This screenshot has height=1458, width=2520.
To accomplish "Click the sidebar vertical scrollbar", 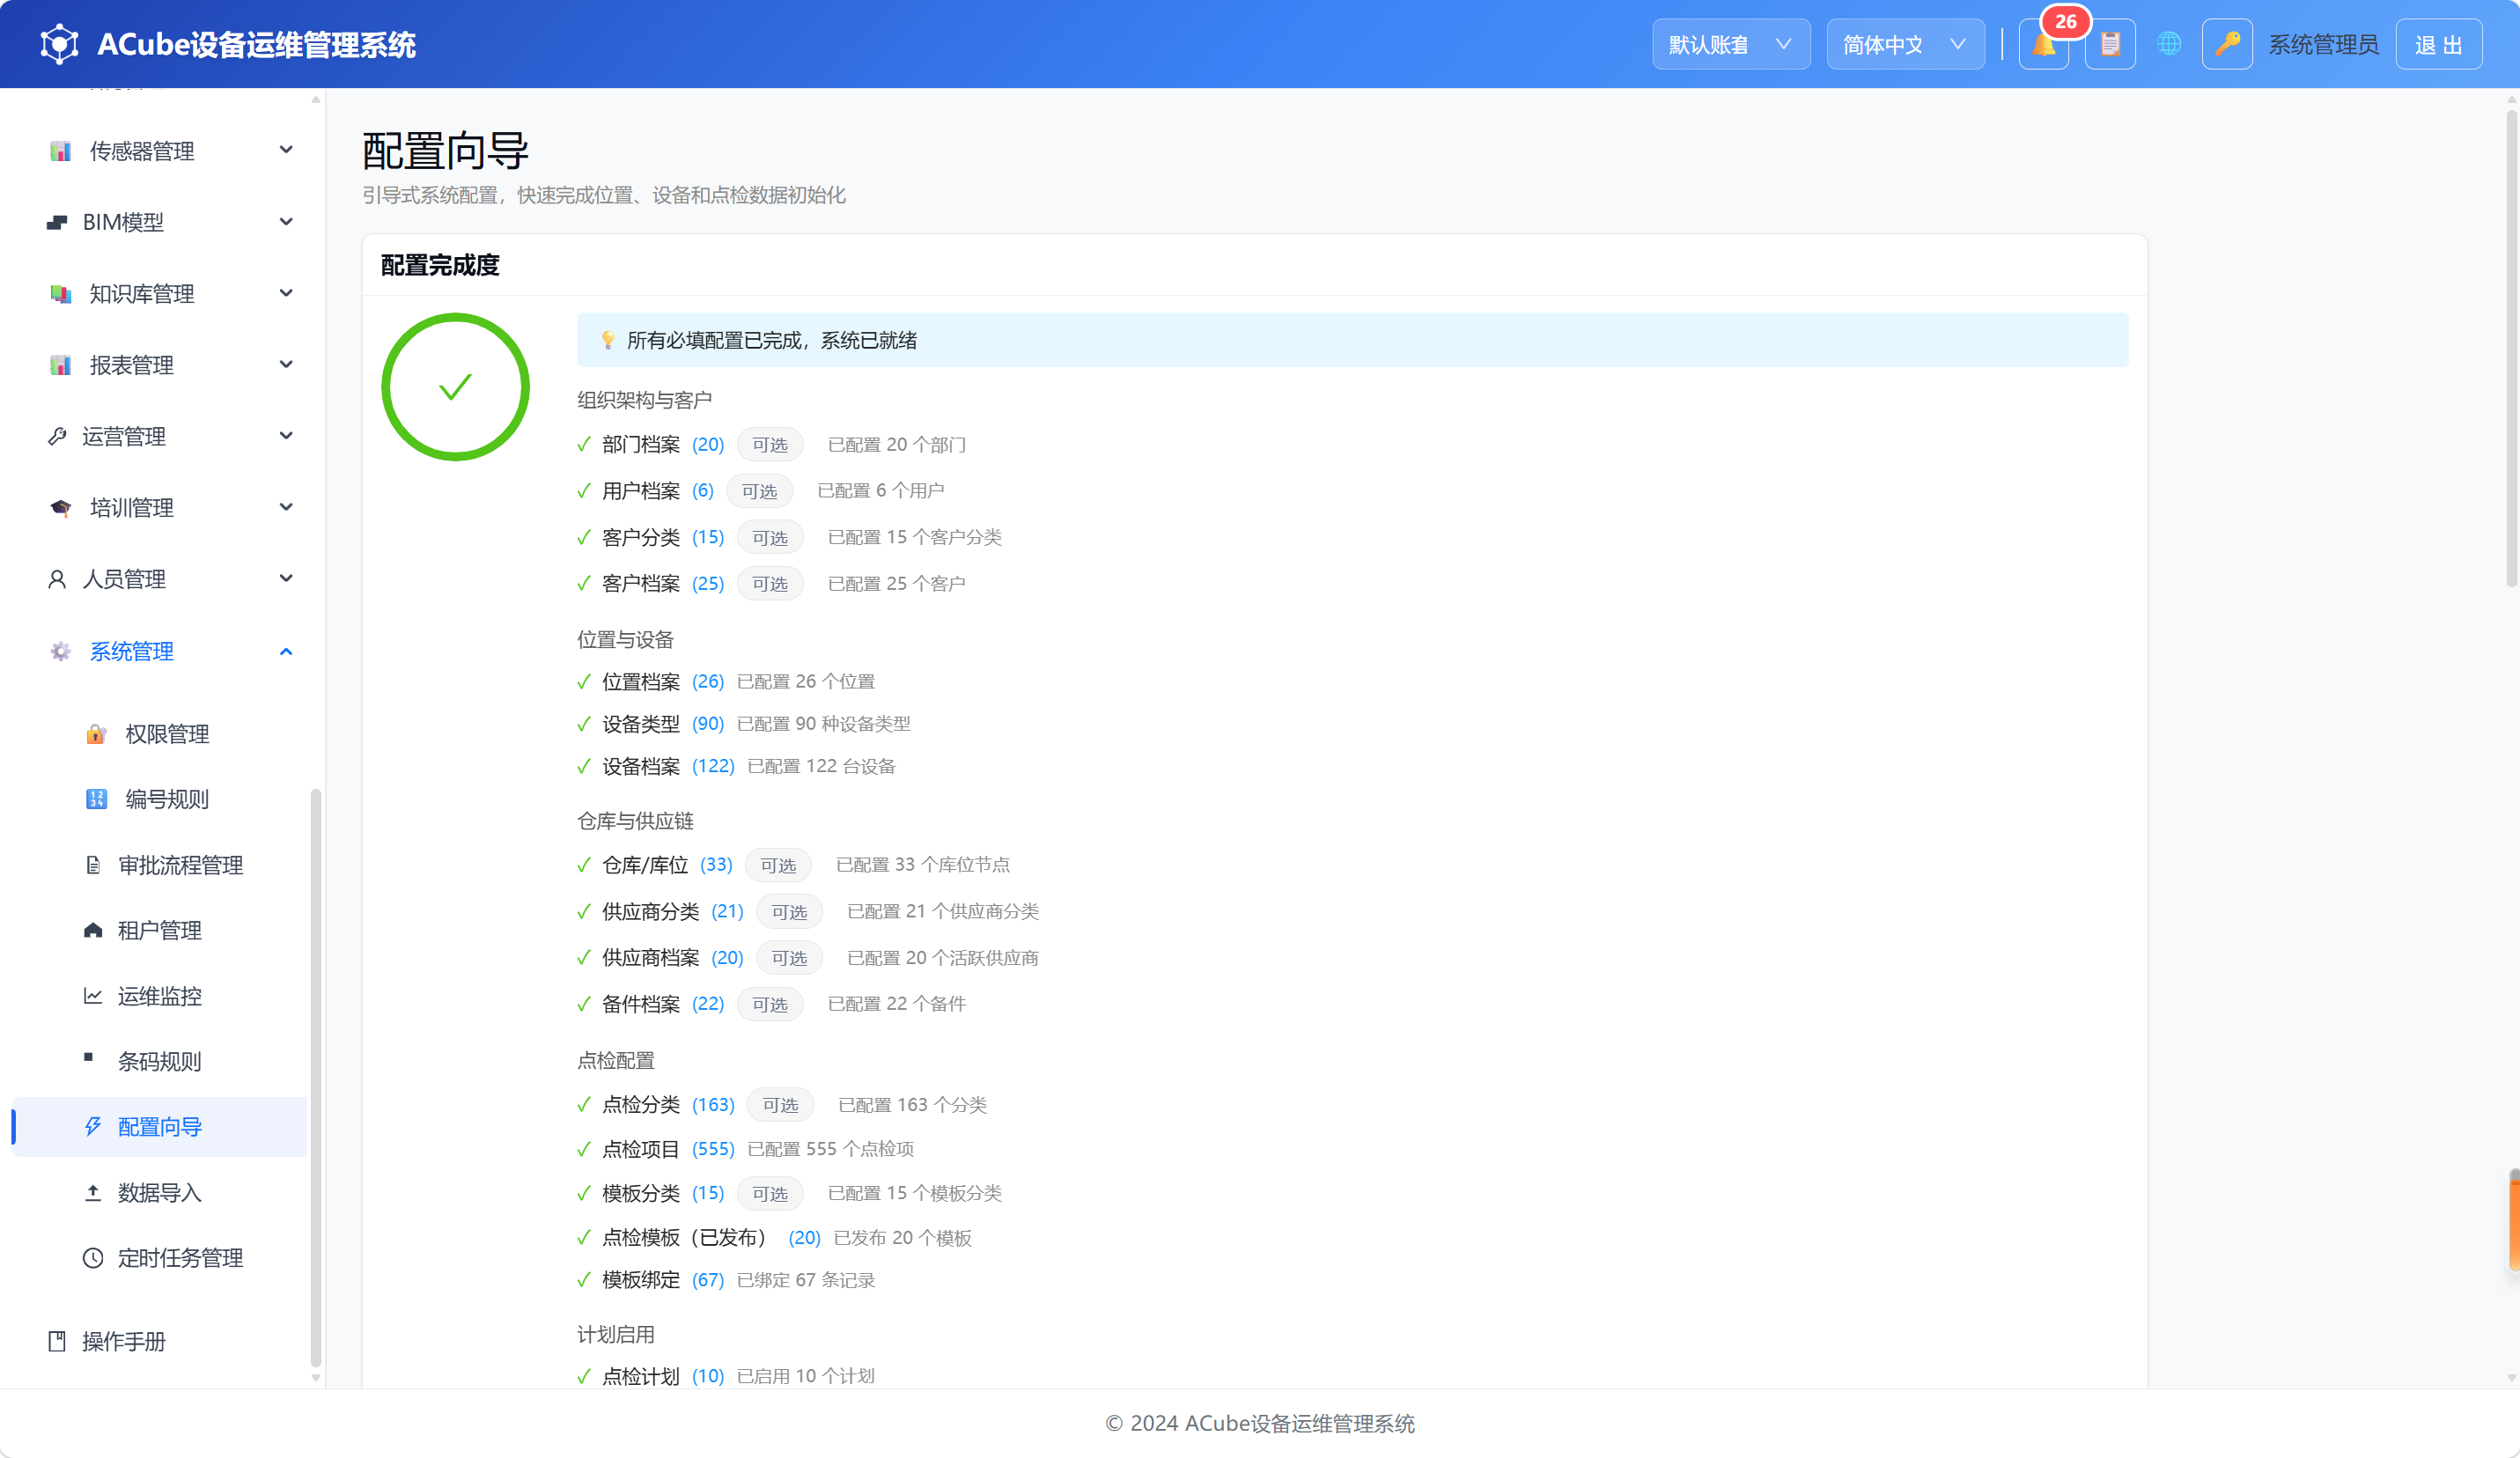I will (x=316, y=1078).
